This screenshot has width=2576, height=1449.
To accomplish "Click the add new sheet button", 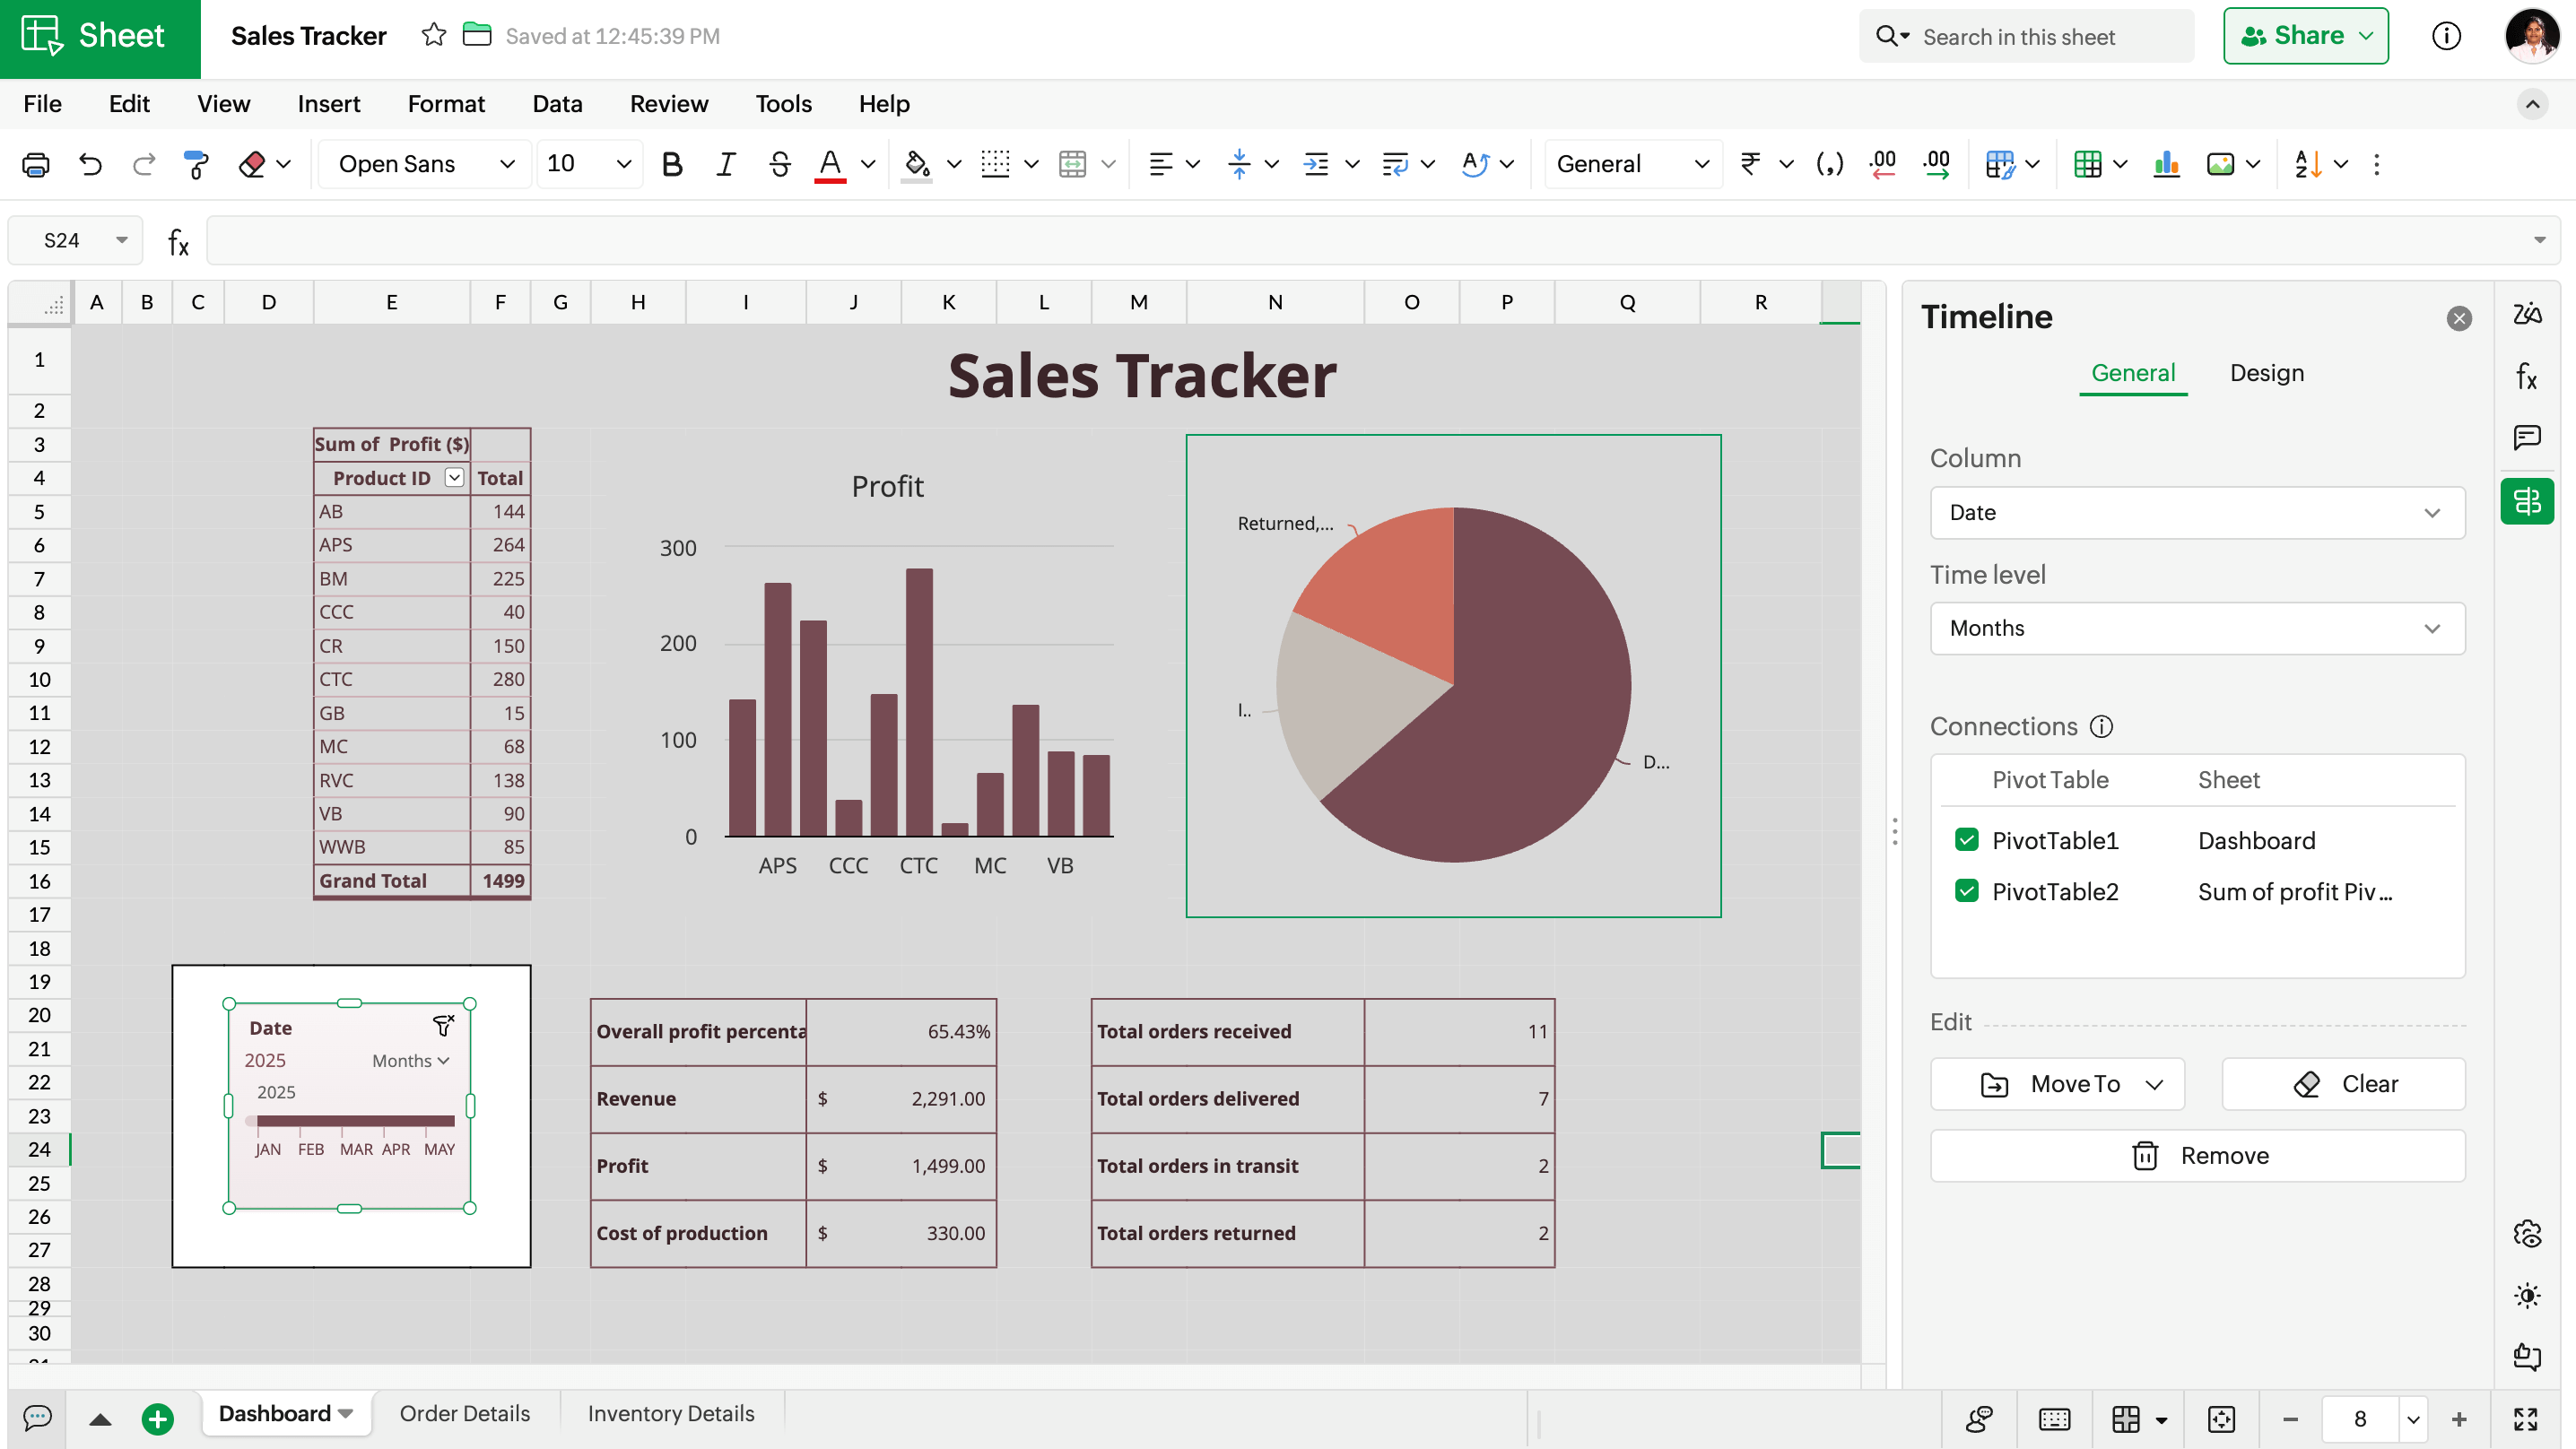I will click(157, 1418).
